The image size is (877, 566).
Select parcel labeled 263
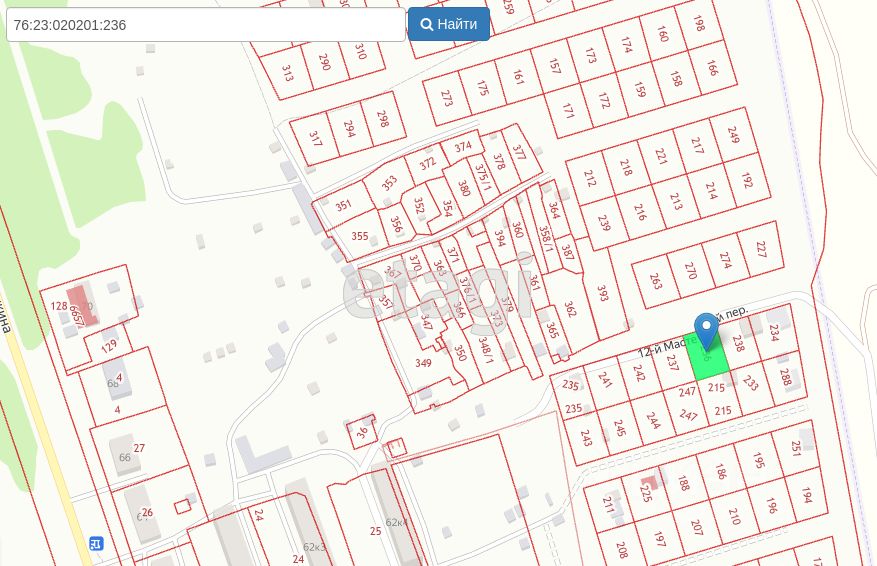pyautogui.click(x=656, y=281)
